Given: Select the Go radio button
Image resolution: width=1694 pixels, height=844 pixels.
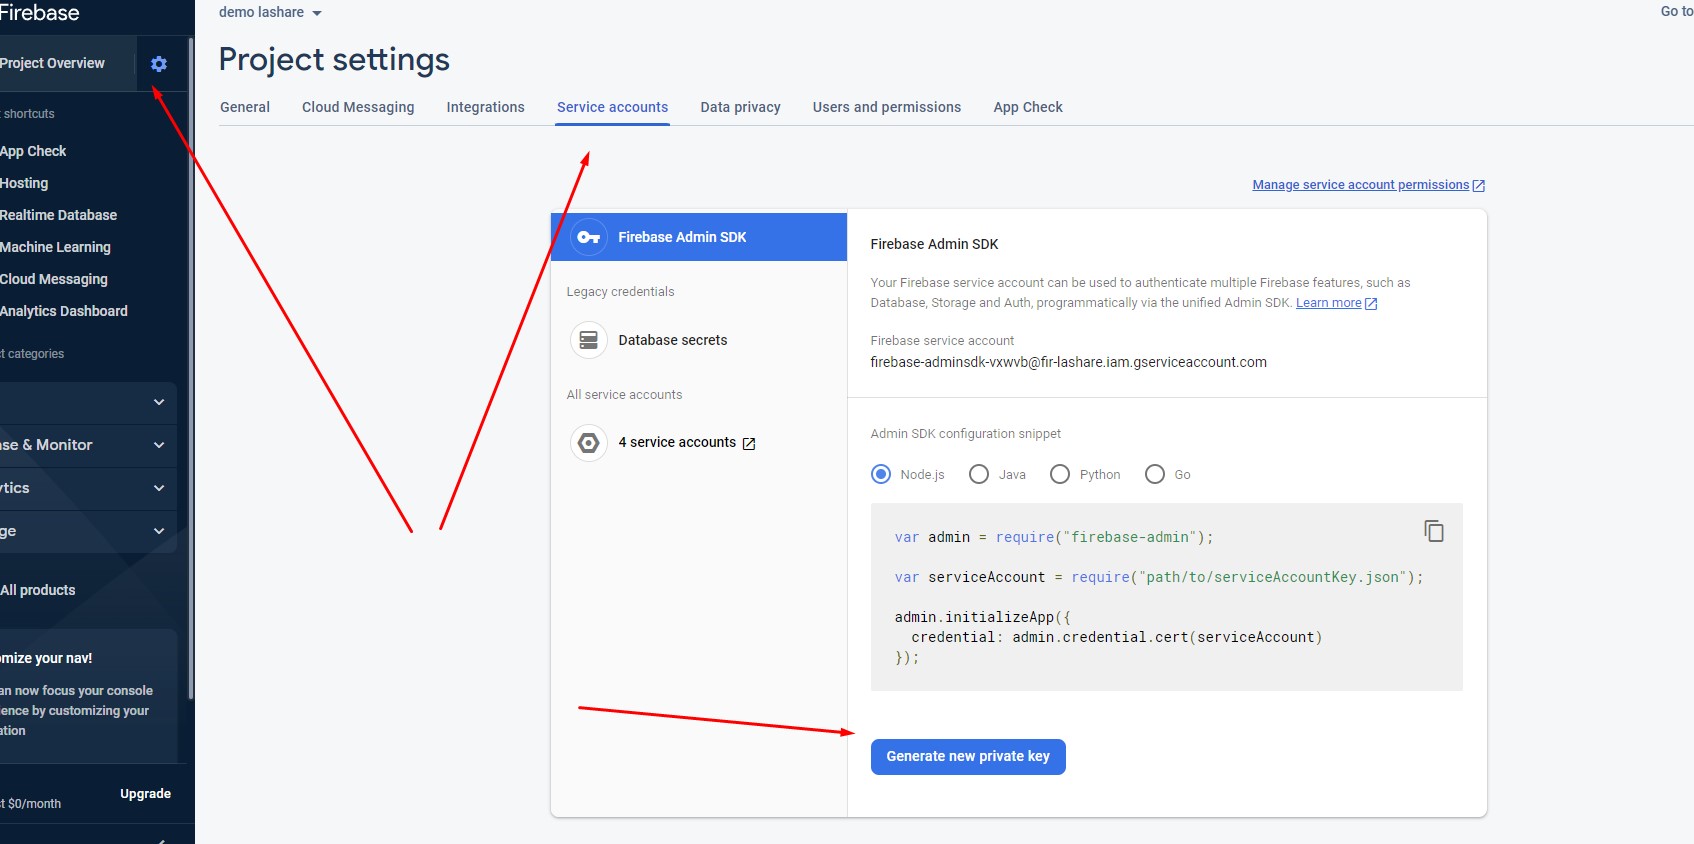Looking at the screenshot, I should (x=1155, y=474).
